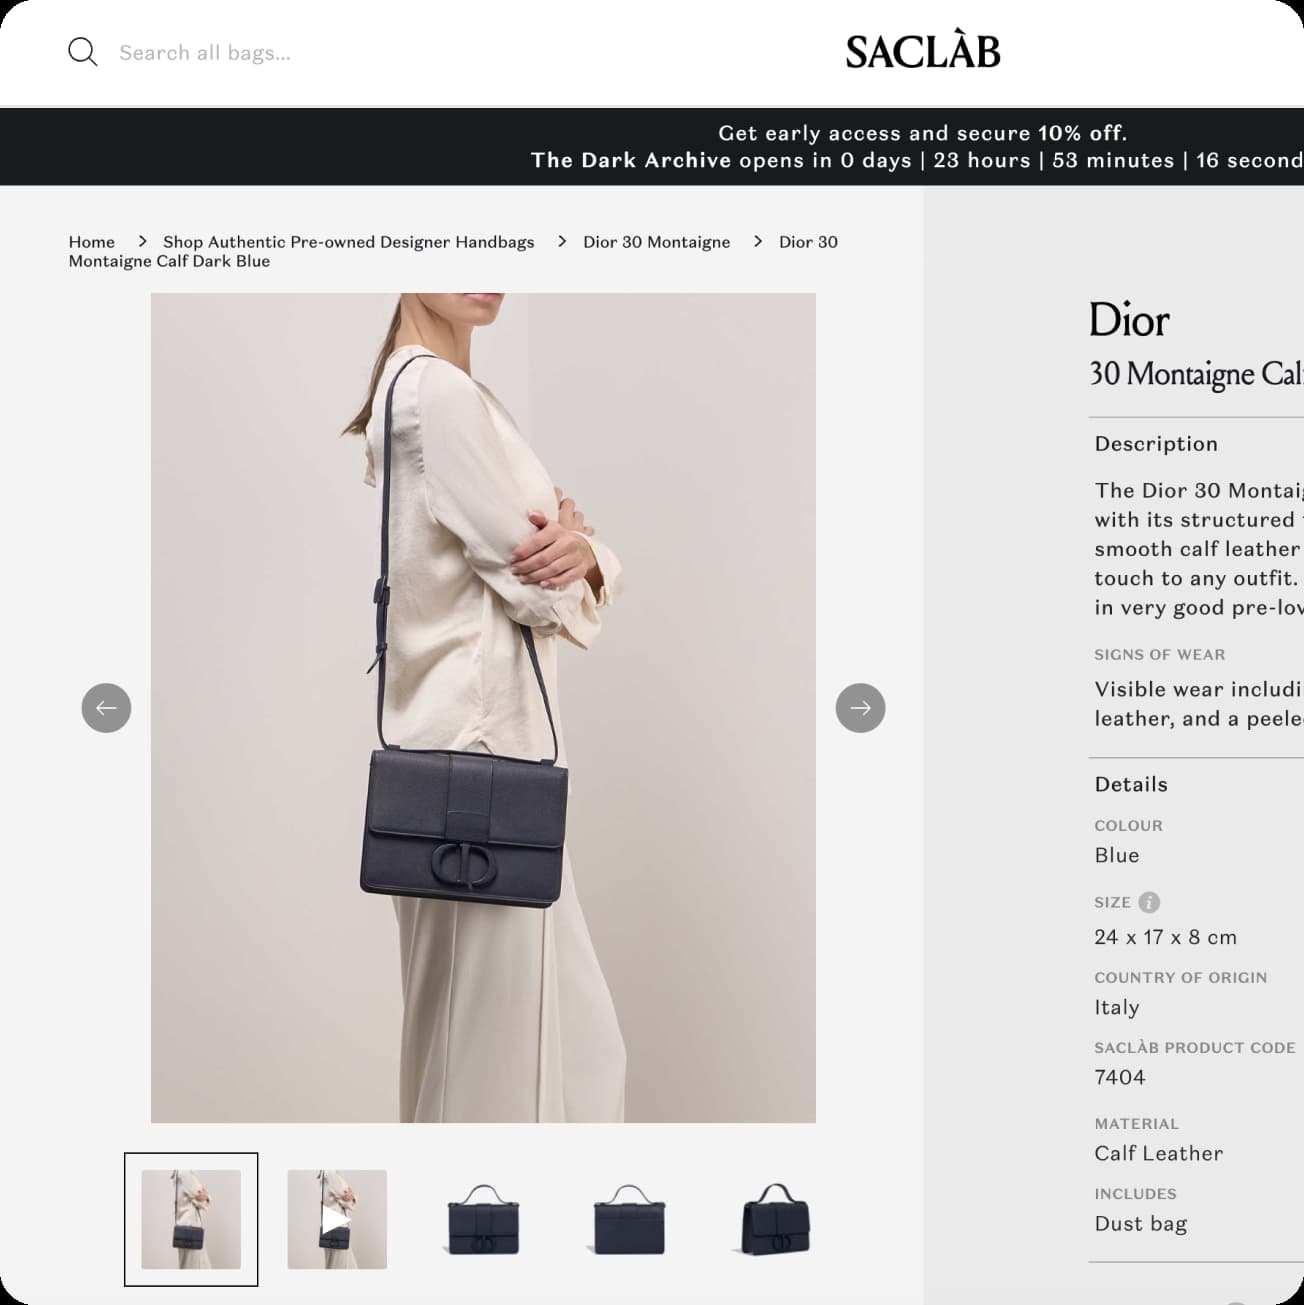Open Shop Authentic Pre-owned Designer Handbags breadcrumb

click(349, 242)
